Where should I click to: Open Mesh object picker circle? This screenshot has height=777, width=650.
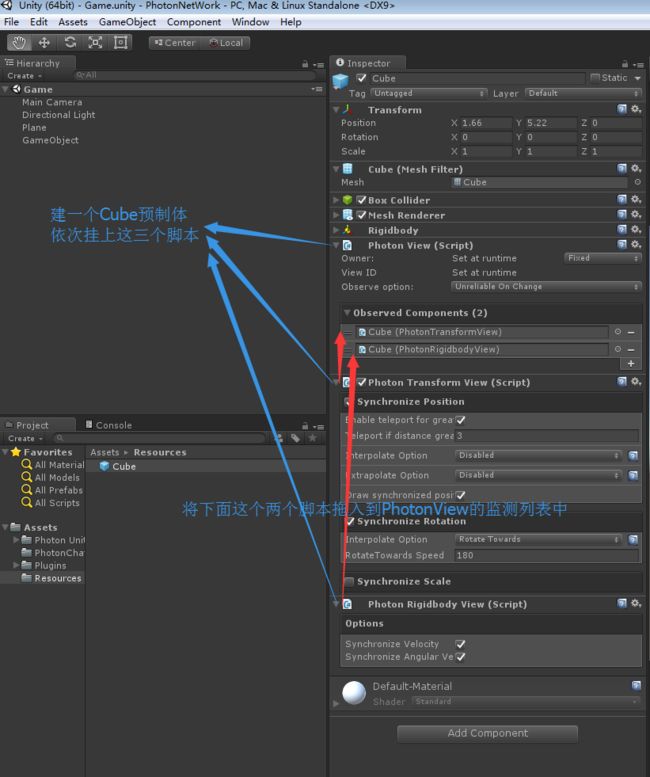click(637, 182)
